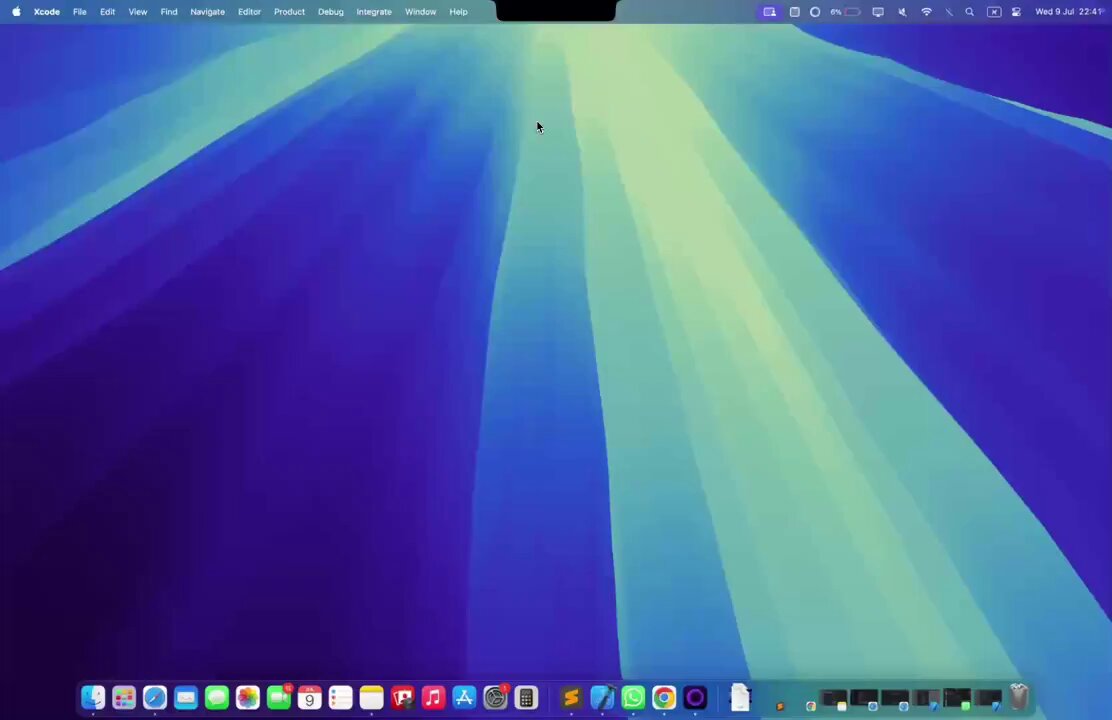Open the View menu
The height and width of the screenshot is (720, 1112).
(x=138, y=11)
